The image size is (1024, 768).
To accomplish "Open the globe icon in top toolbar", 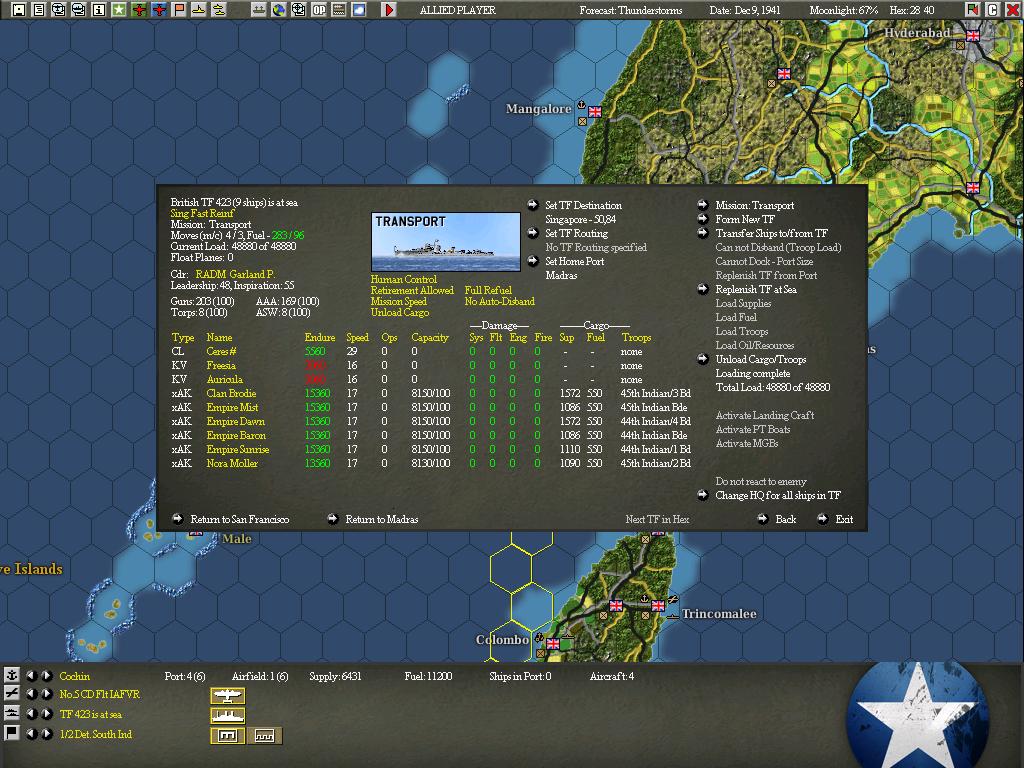I will pos(279,10).
